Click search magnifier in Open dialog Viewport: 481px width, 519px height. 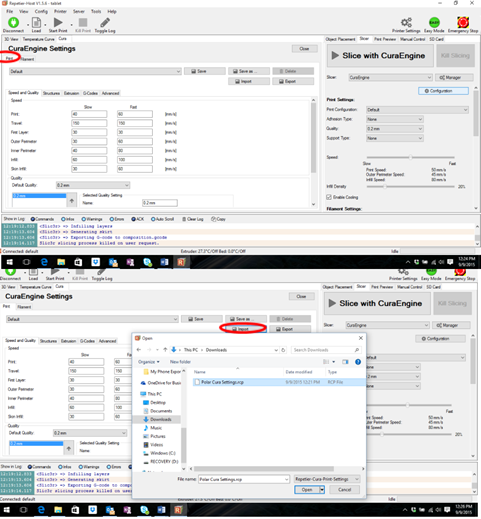tap(357, 350)
